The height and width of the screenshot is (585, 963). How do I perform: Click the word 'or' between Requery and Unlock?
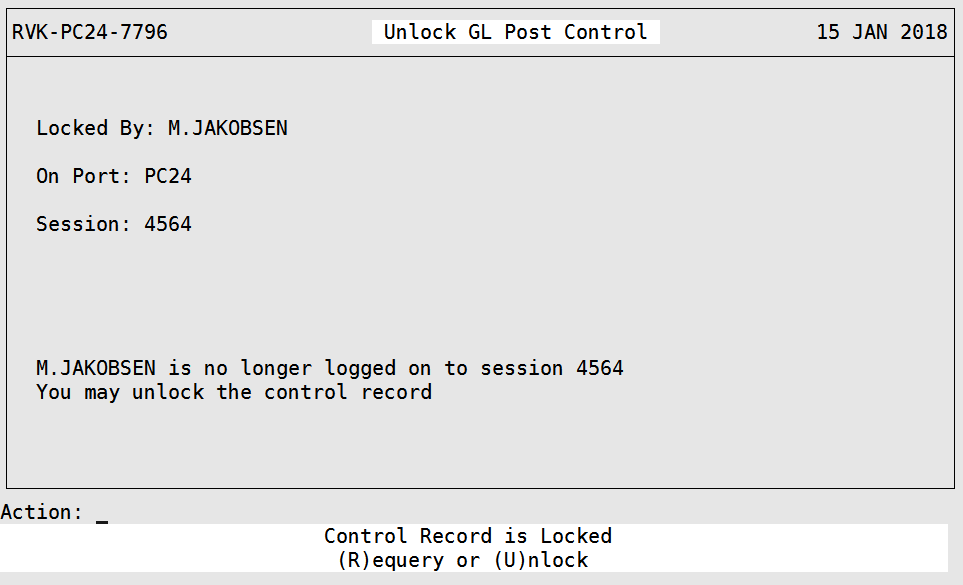(468, 560)
